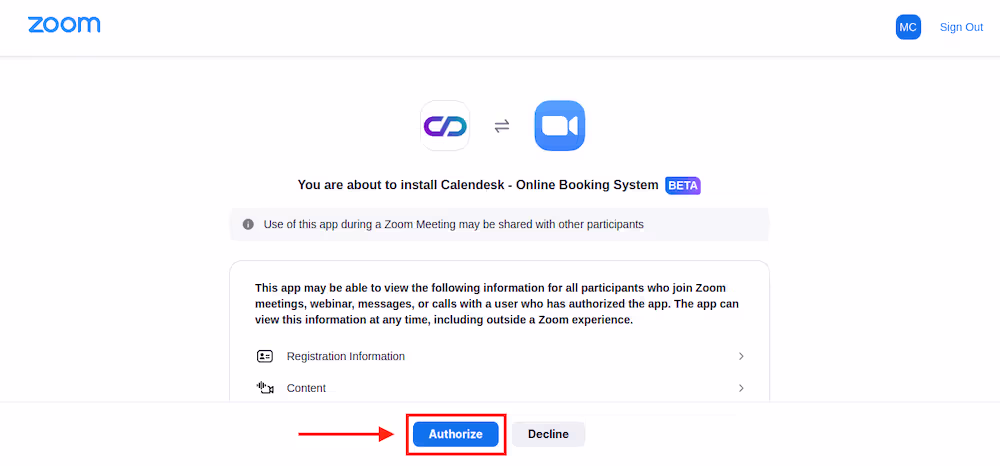This screenshot has height=466, width=1000.
Task: Open the MC profile avatar
Action: [x=908, y=27]
